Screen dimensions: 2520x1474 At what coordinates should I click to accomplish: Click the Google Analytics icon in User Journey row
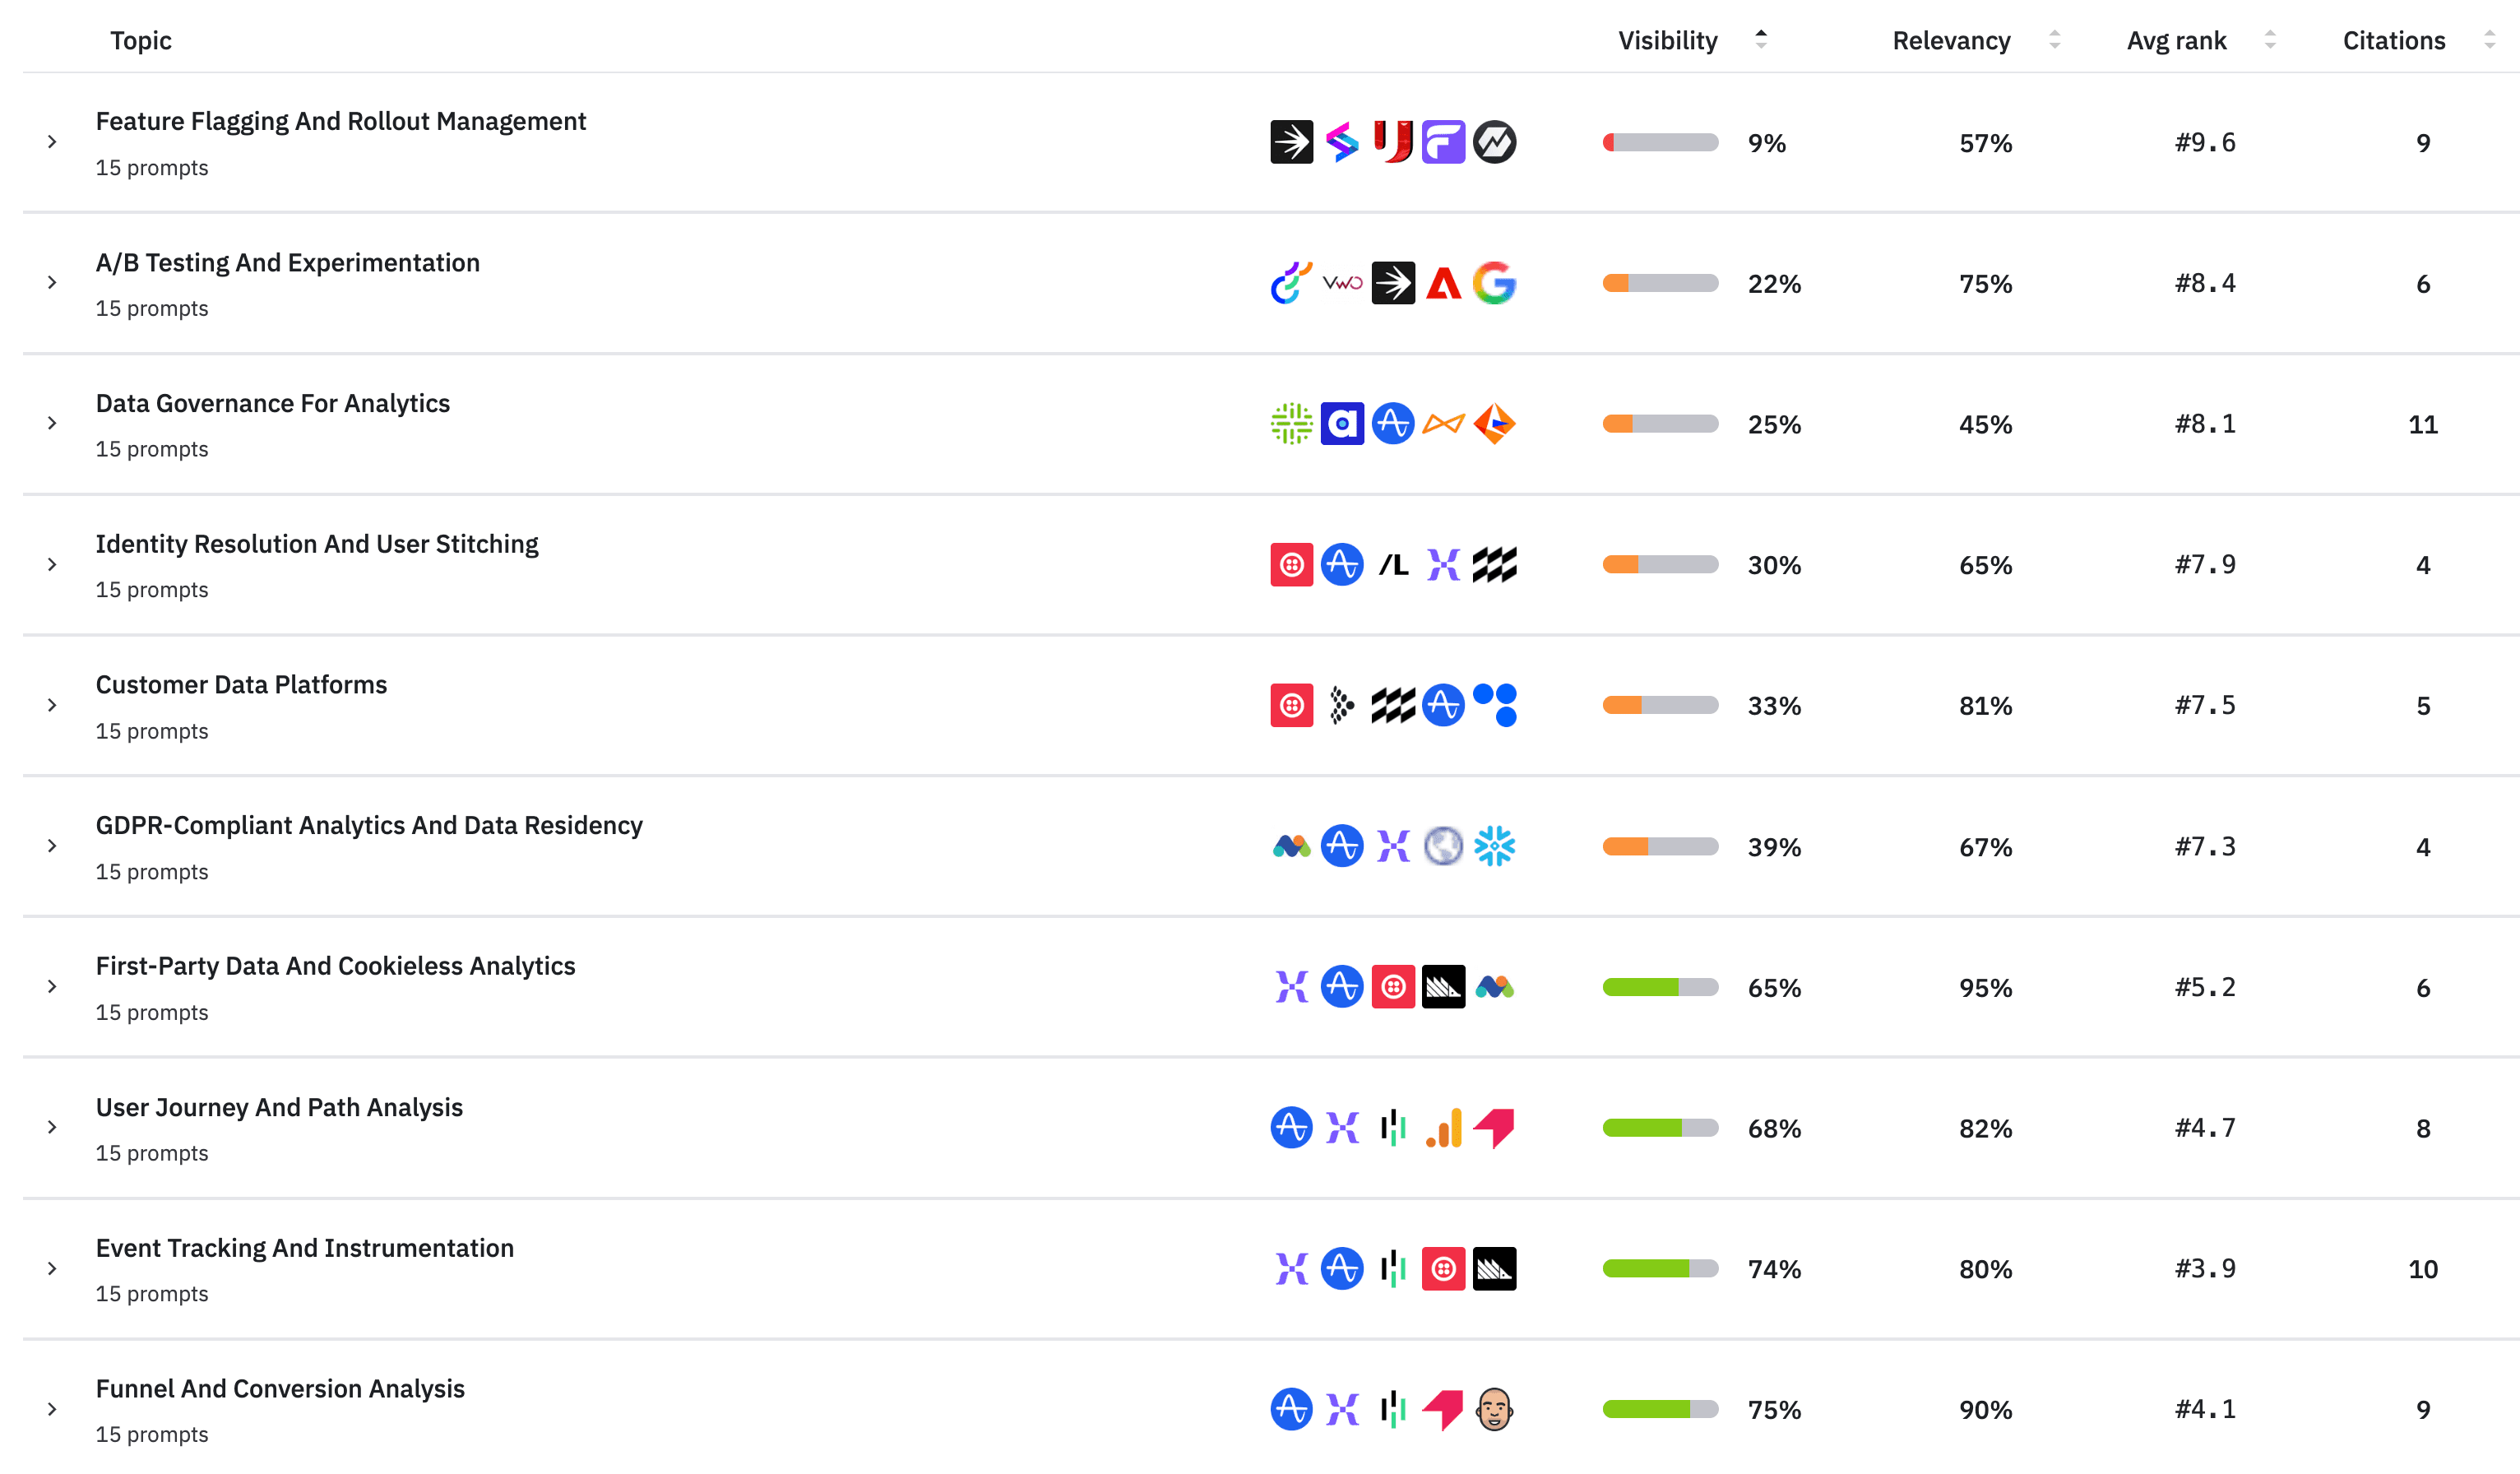click(x=1443, y=1128)
